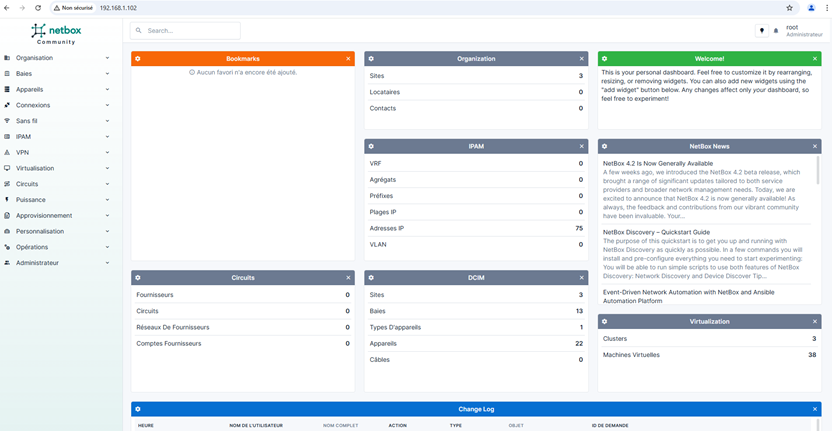Expand the Virtualisation sidebar menu
The width and height of the screenshot is (832, 431).
click(56, 168)
